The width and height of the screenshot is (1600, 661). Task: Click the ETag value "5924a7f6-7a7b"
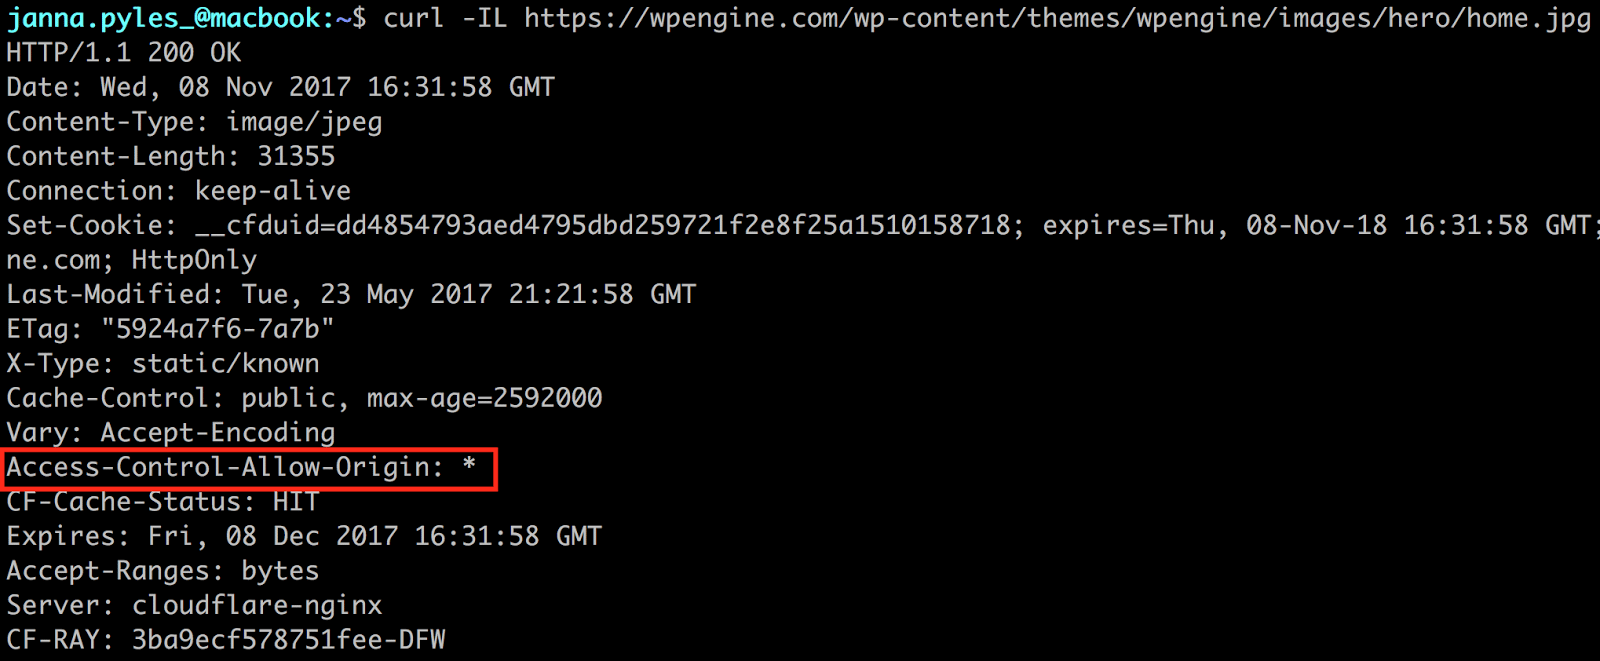pyautogui.click(x=217, y=329)
